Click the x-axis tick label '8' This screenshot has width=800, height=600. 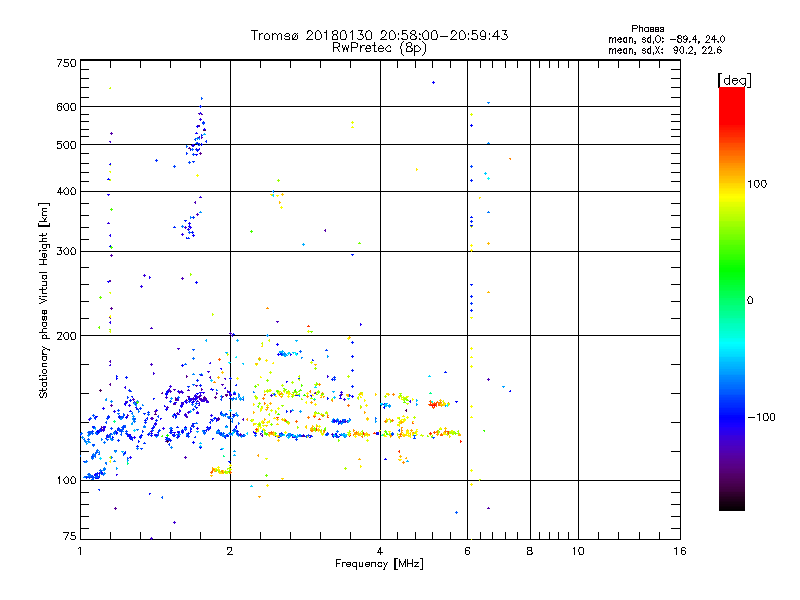530,551
